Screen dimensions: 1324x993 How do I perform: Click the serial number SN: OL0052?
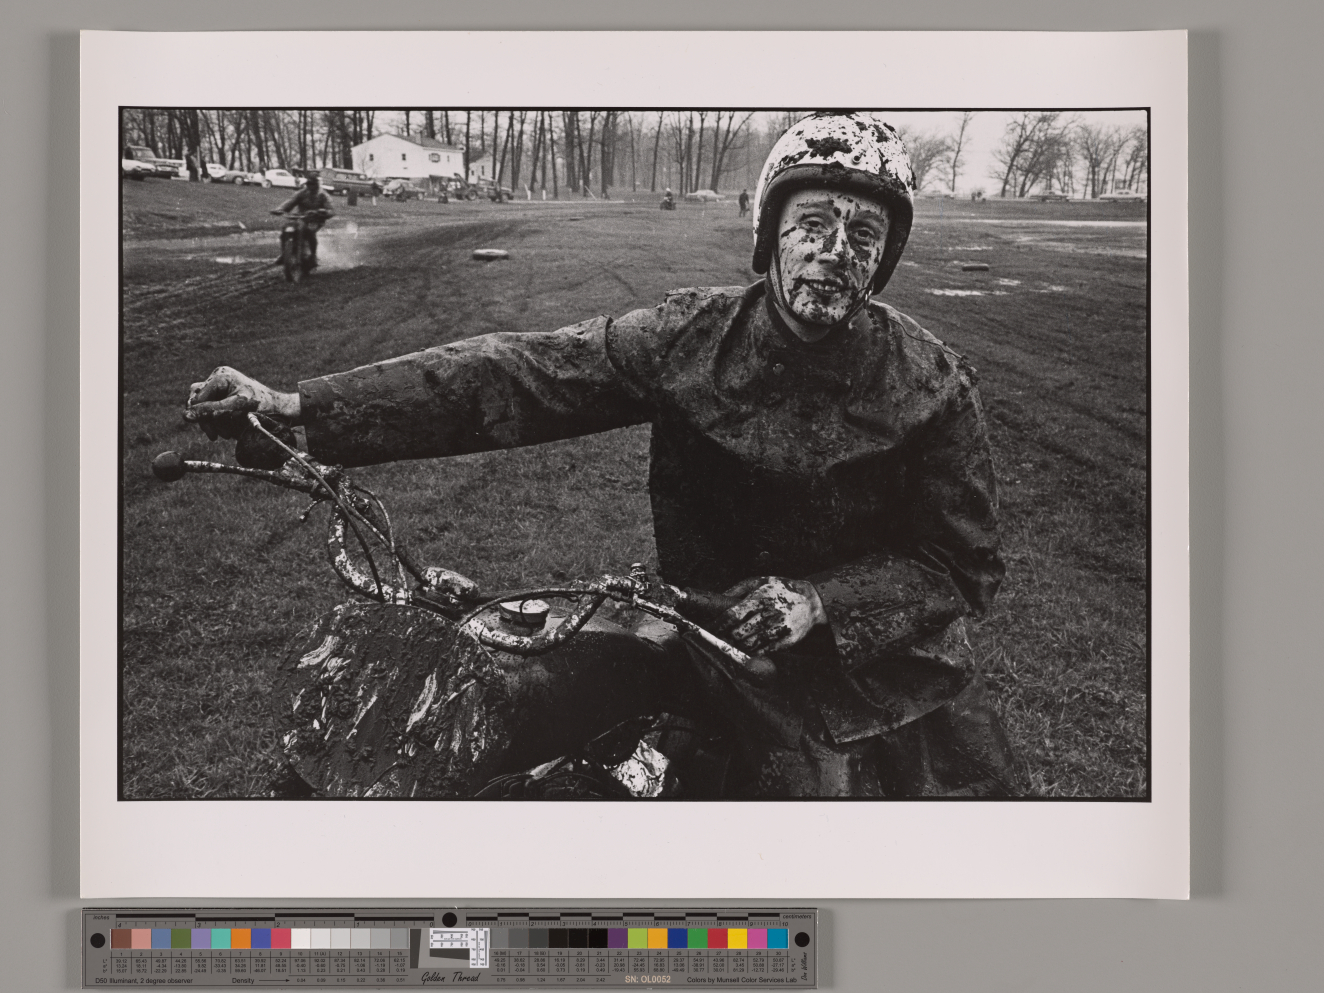coord(648,979)
